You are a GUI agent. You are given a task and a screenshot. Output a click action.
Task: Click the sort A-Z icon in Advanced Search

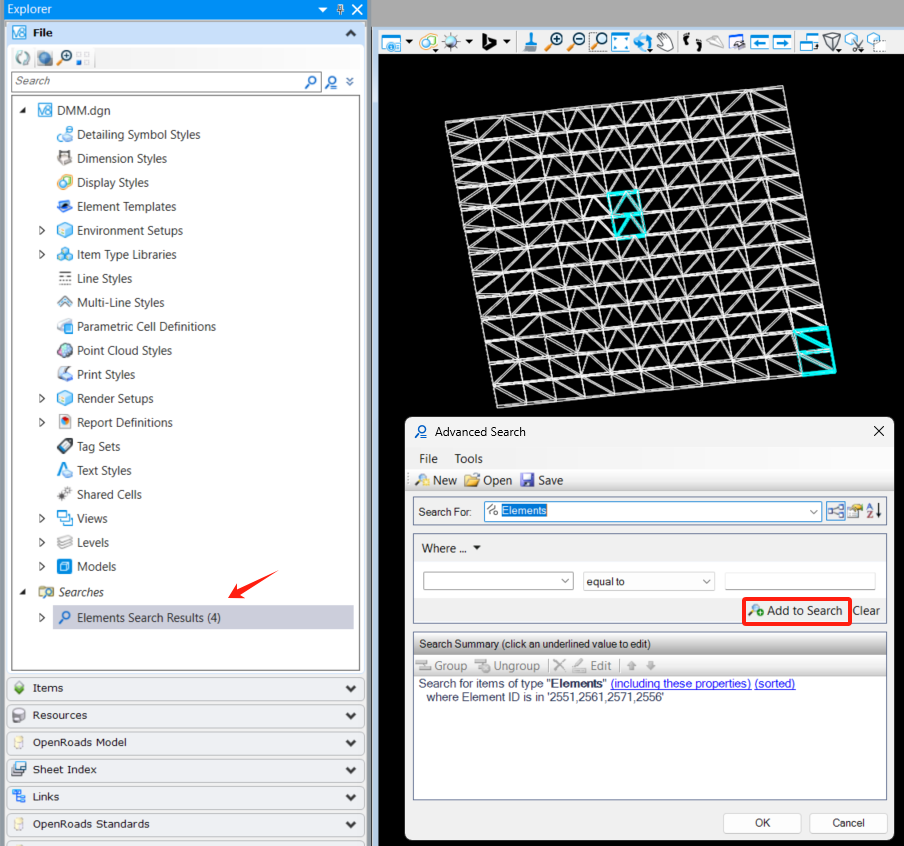click(874, 511)
